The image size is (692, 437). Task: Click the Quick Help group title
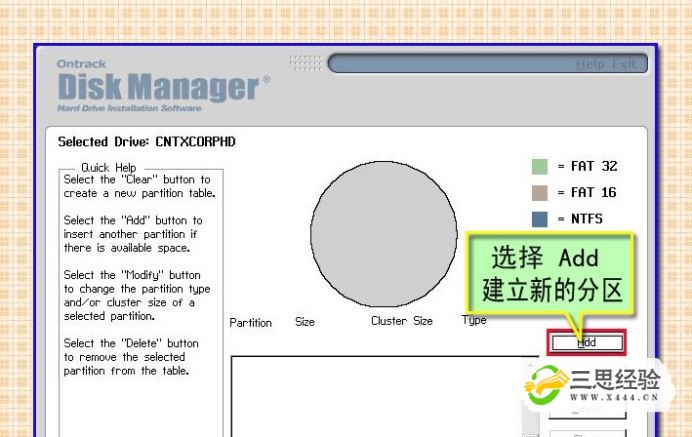click(x=109, y=168)
